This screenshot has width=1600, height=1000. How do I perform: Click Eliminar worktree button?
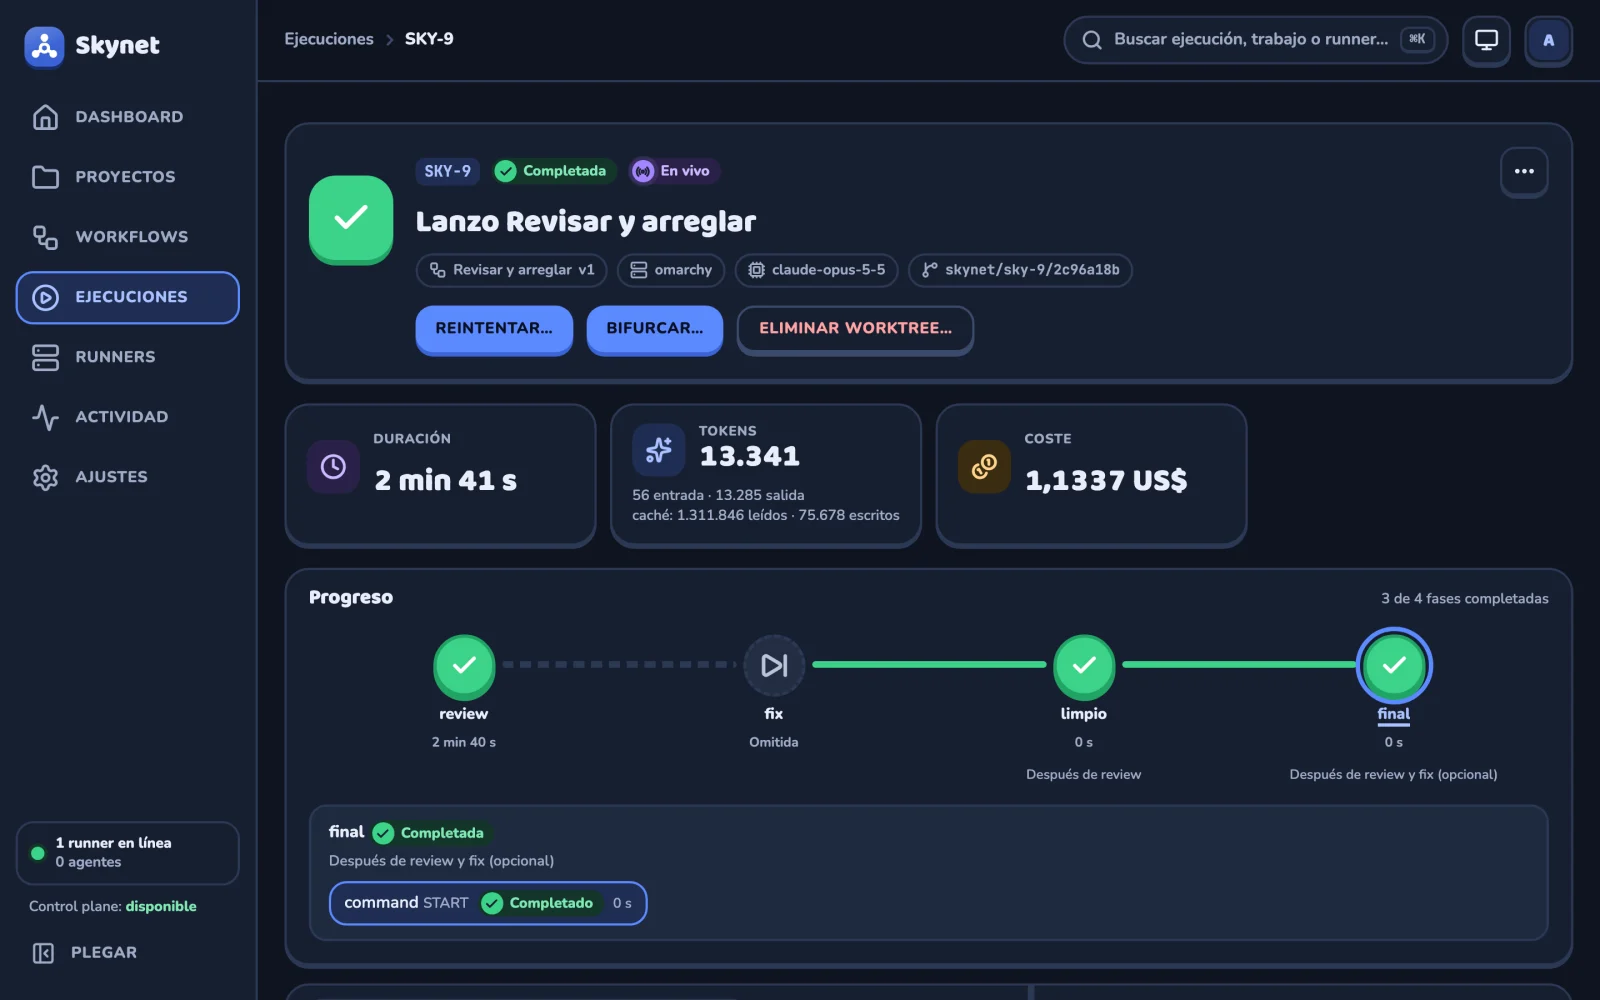pyautogui.click(x=855, y=329)
